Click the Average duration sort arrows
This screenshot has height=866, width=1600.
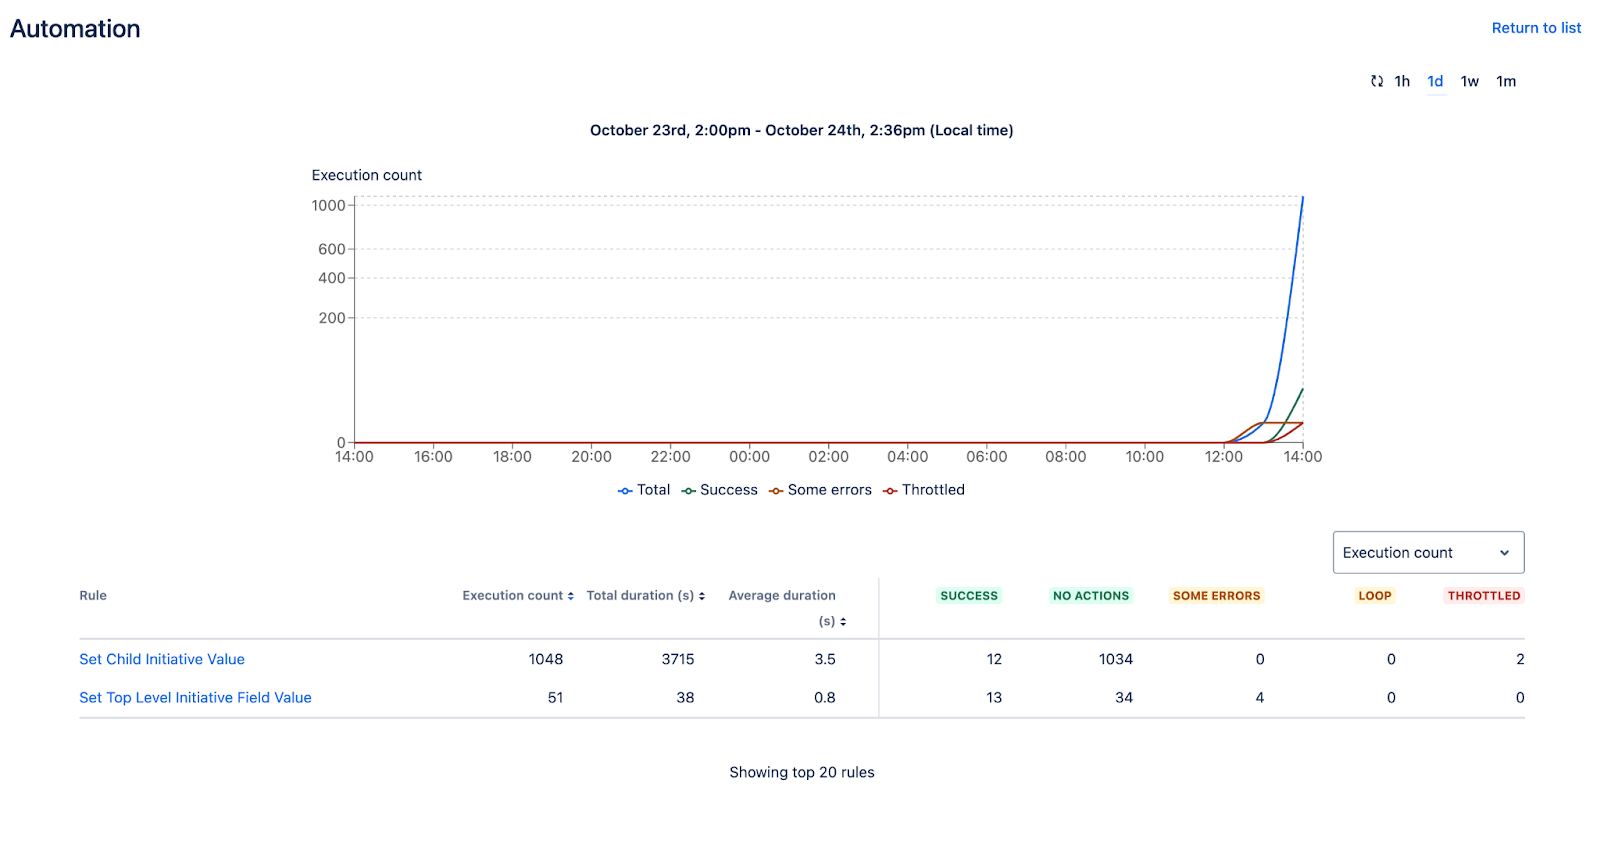click(843, 622)
